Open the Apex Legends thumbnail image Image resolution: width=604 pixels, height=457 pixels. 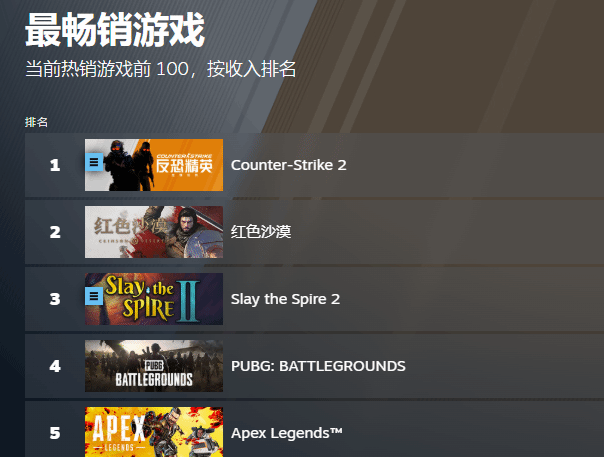pyautogui.click(x=154, y=432)
